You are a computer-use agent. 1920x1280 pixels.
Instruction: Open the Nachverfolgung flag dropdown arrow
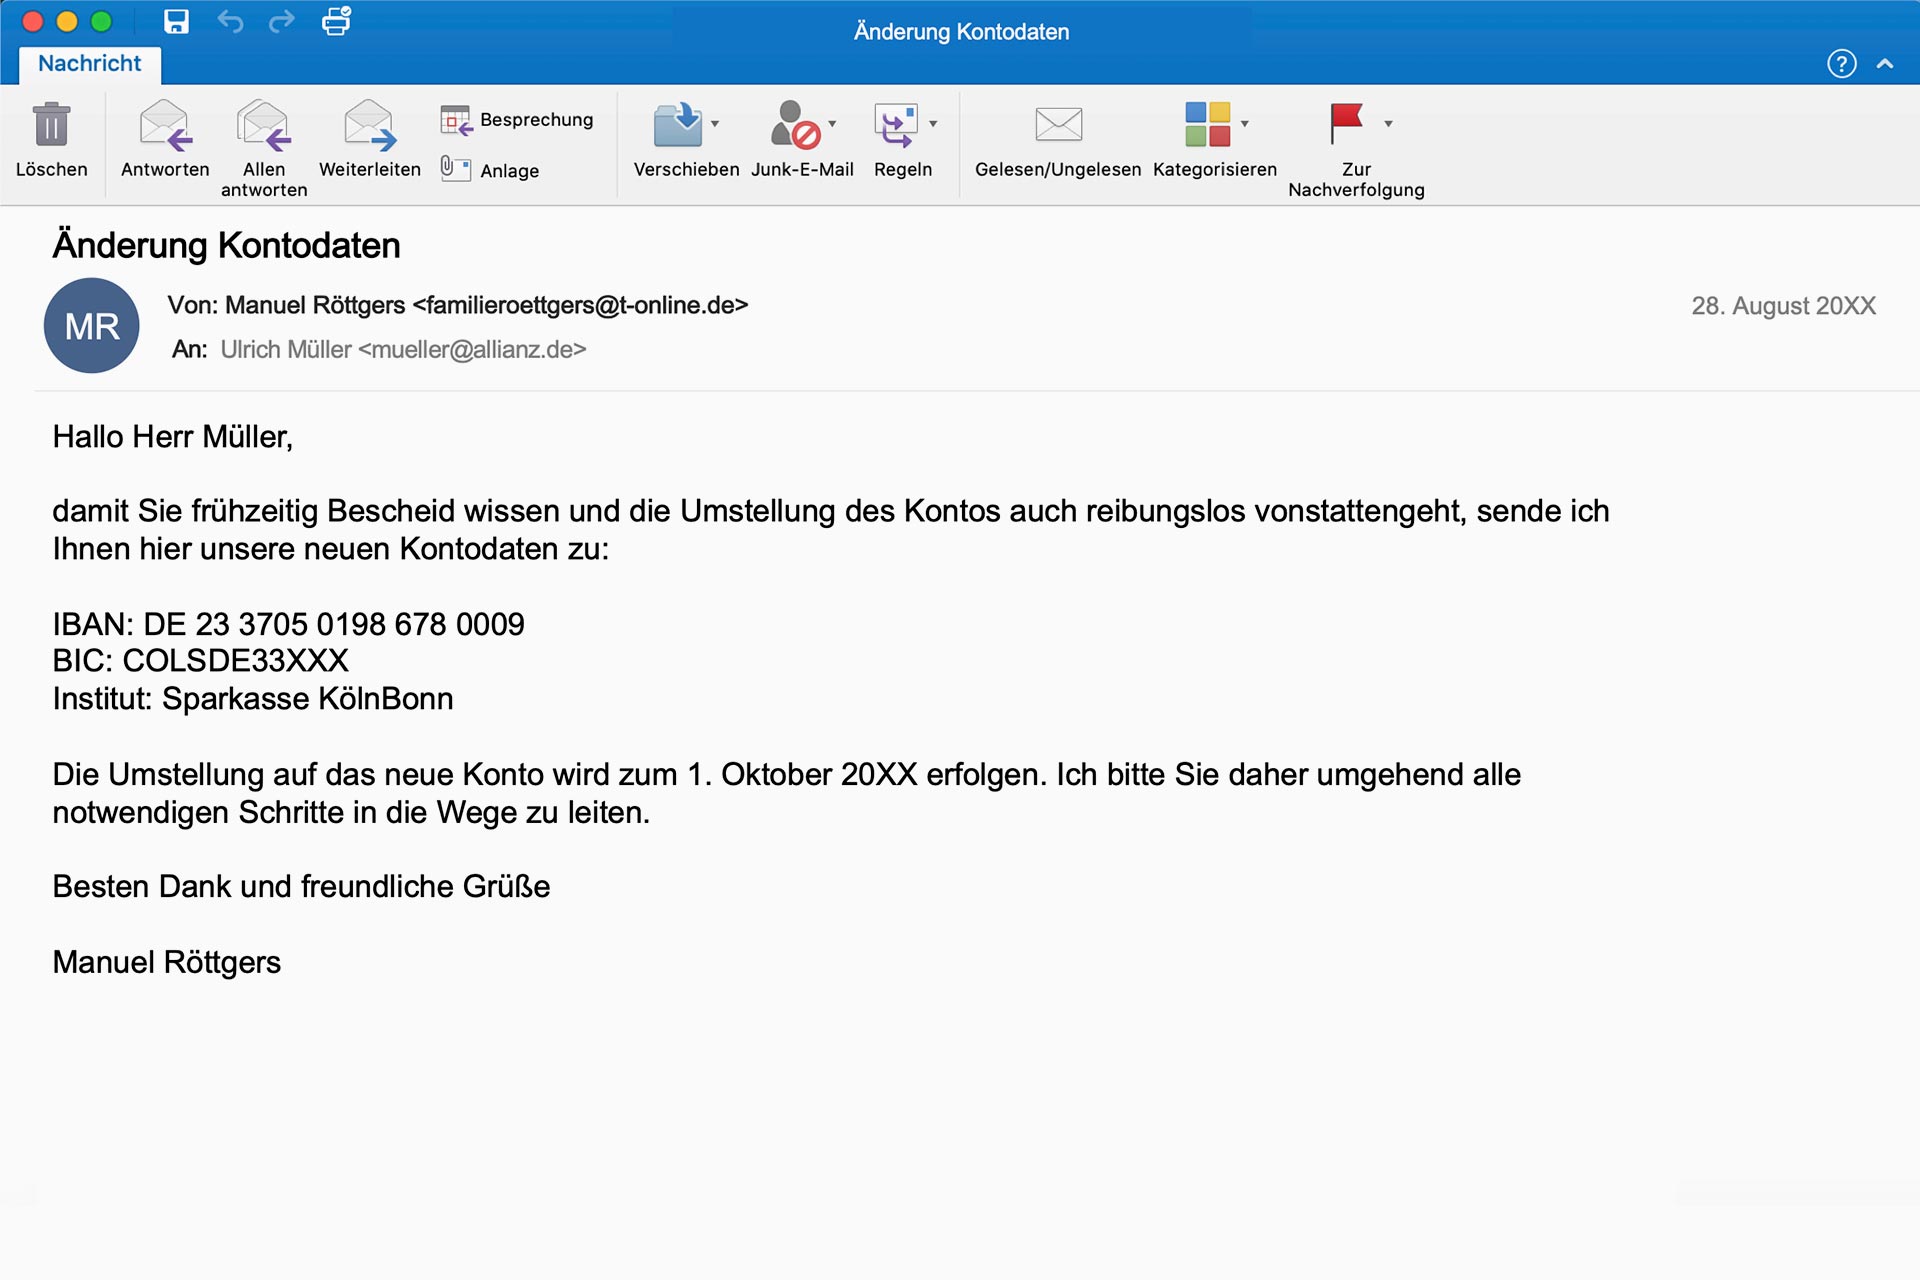[x=1388, y=124]
